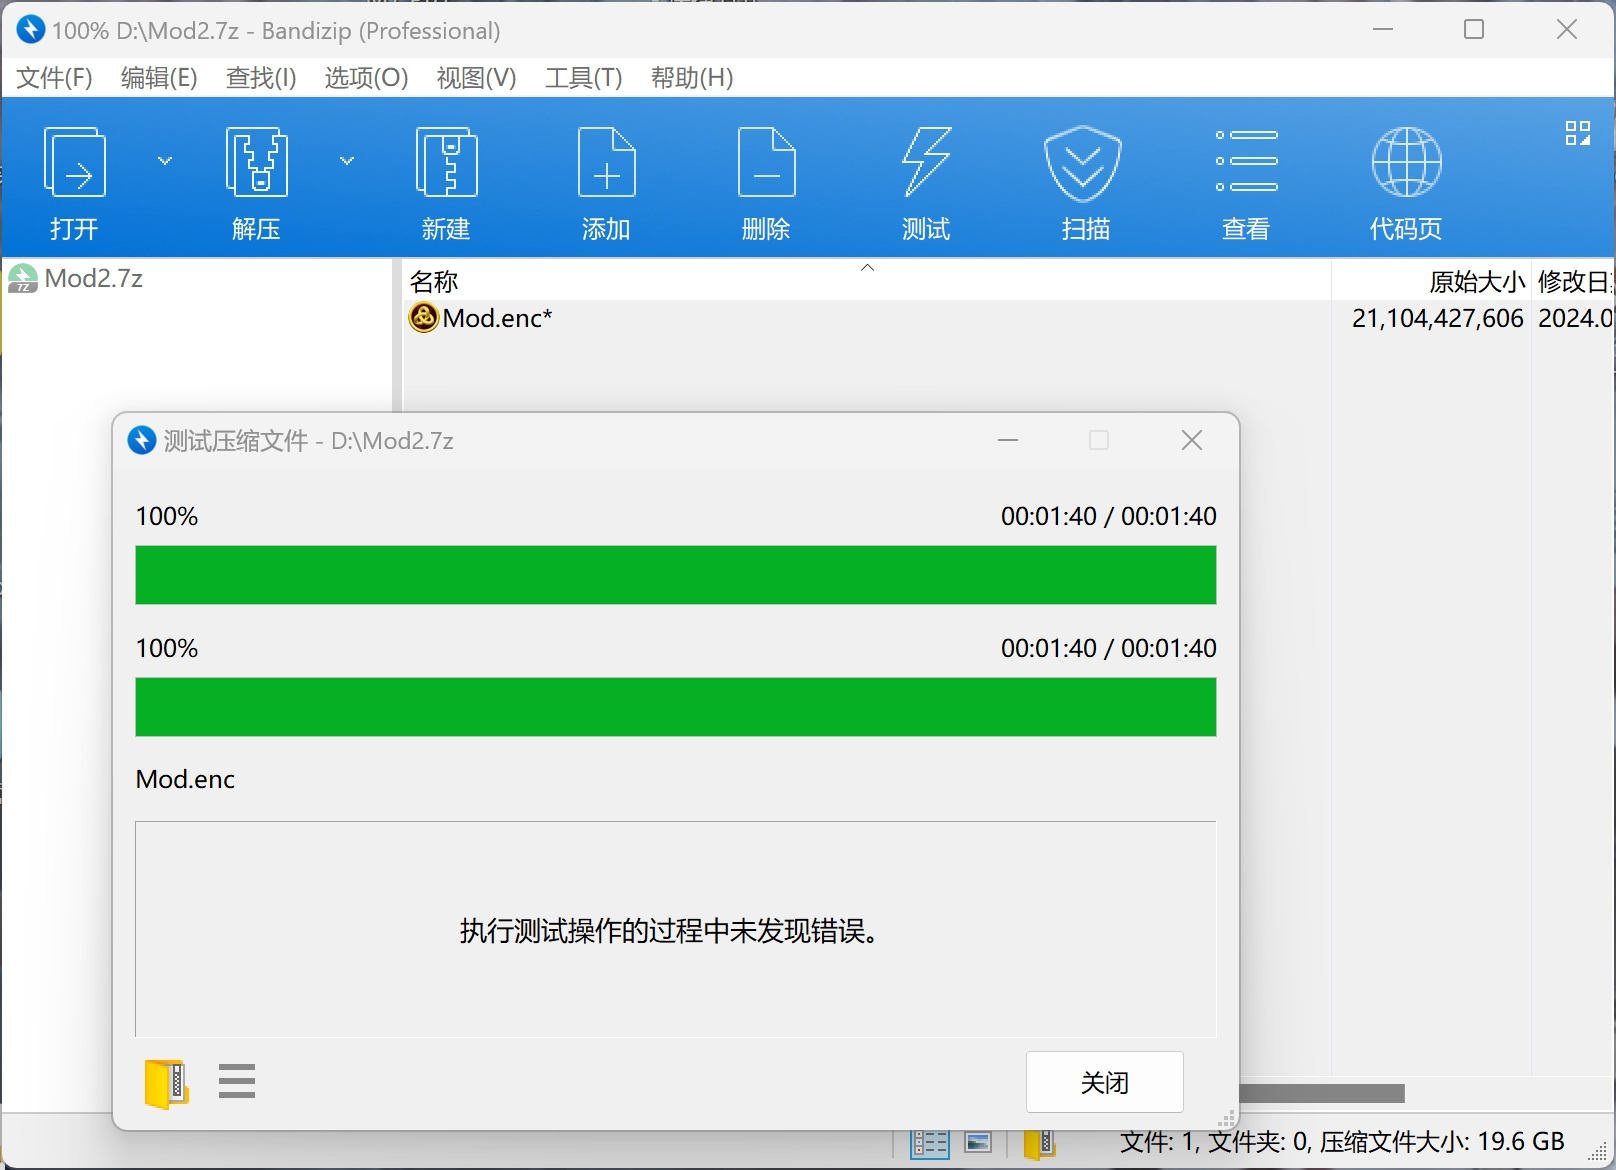Viewport: 1616px width, 1170px height.
Task: Open the 文件(F) menu
Action: [53, 78]
